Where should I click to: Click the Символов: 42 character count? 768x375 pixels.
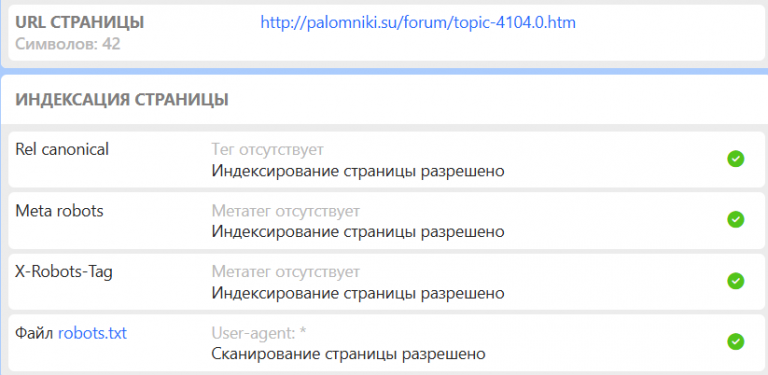point(68,44)
